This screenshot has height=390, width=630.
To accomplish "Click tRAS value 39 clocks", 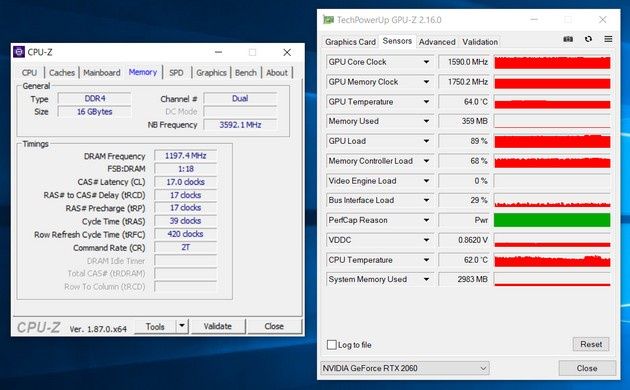I will pyautogui.click(x=185, y=221).
